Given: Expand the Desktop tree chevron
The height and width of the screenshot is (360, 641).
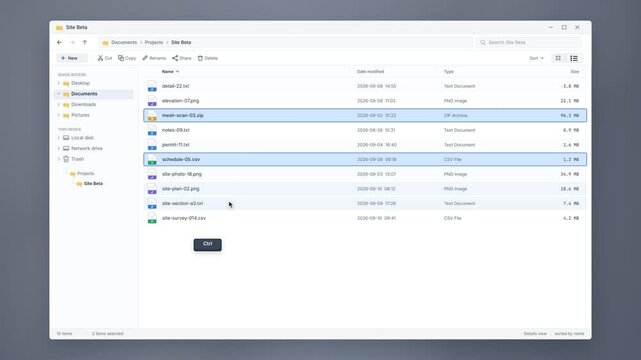Looking at the screenshot, I should coord(59,83).
